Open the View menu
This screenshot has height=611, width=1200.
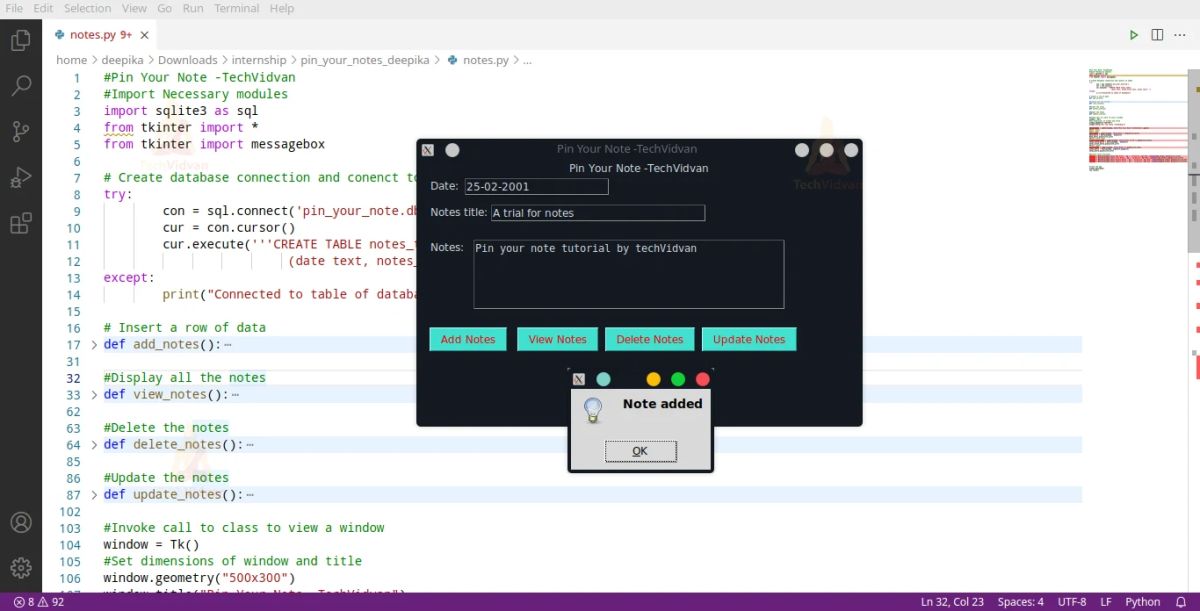[134, 8]
